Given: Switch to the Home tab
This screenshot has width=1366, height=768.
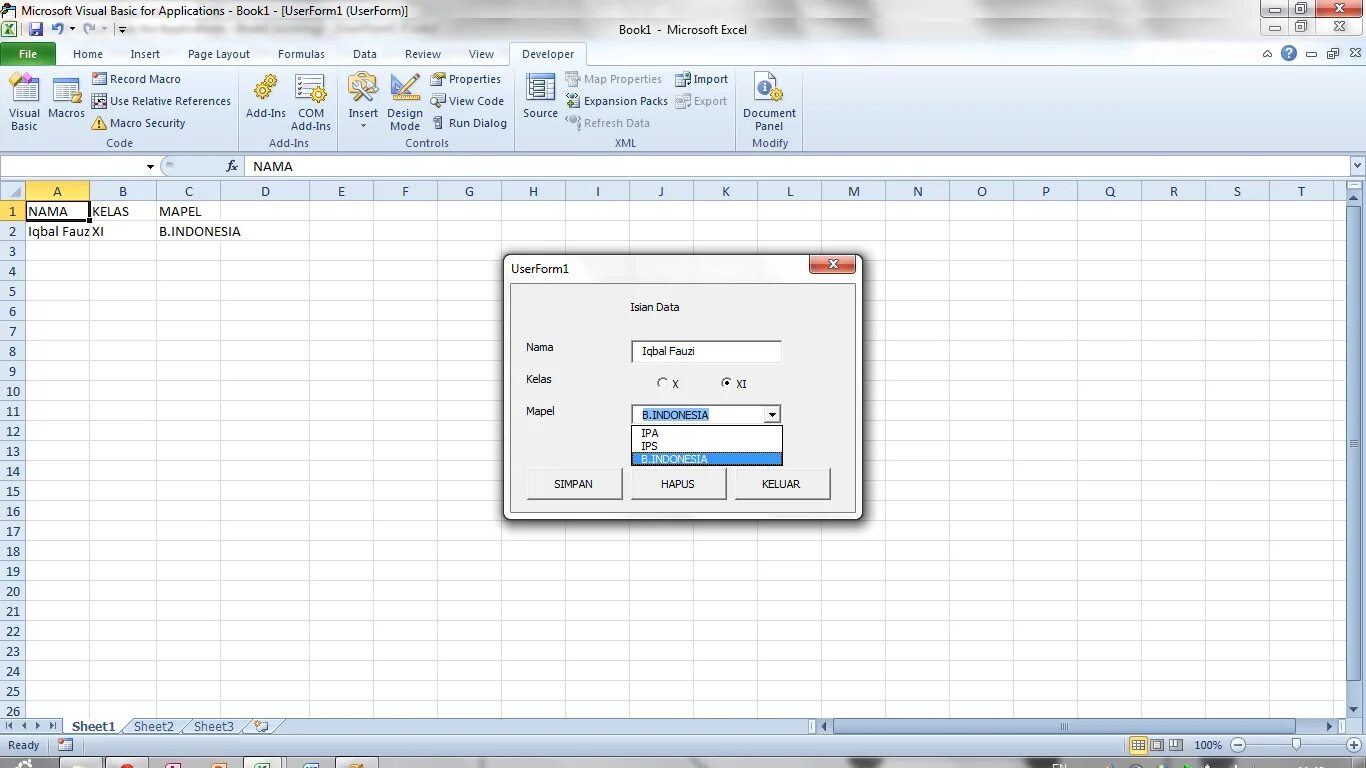Looking at the screenshot, I should pos(88,54).
